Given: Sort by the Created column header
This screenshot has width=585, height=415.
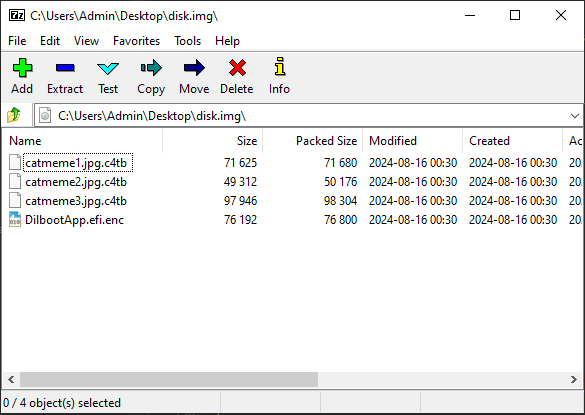Looking at the screenshot, I should coord(513,141).
